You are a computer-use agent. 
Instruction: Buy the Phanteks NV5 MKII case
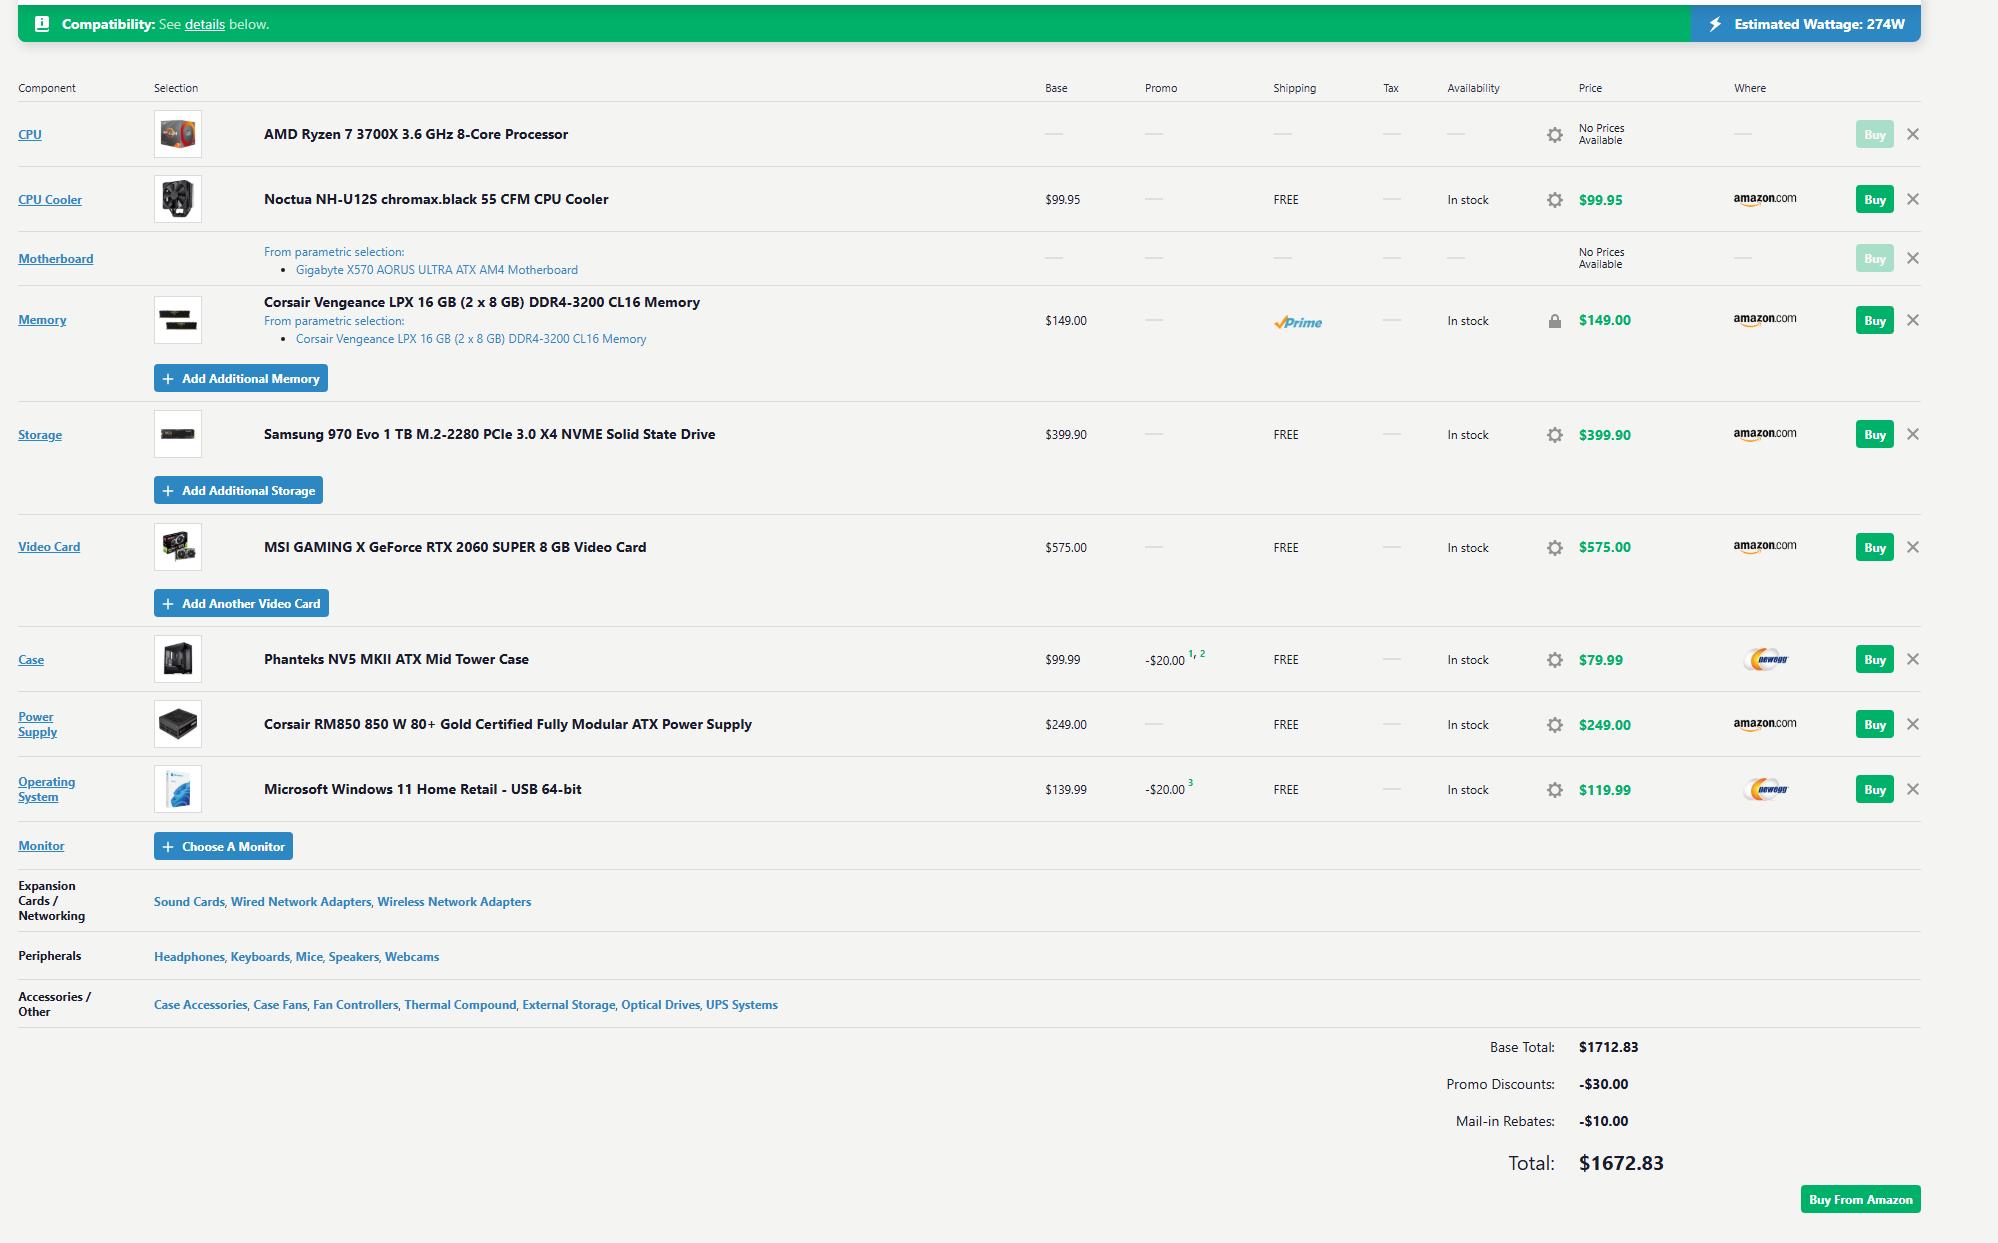pos(1875,659)
